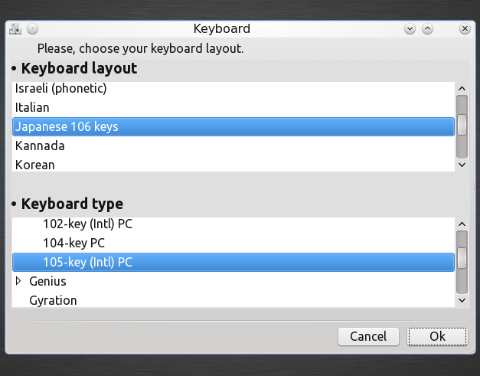Select Japanese 106 keys layout

point(233,127)
